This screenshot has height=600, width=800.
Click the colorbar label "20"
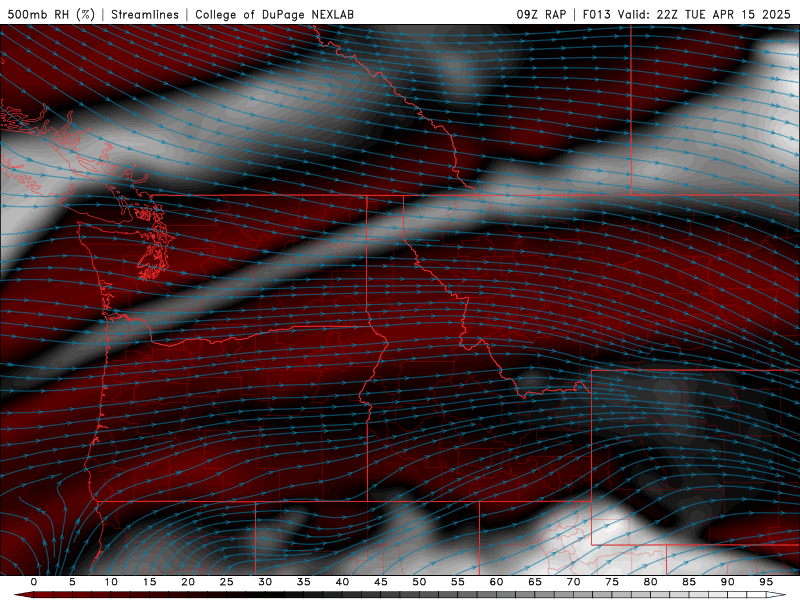coord(188,582)
